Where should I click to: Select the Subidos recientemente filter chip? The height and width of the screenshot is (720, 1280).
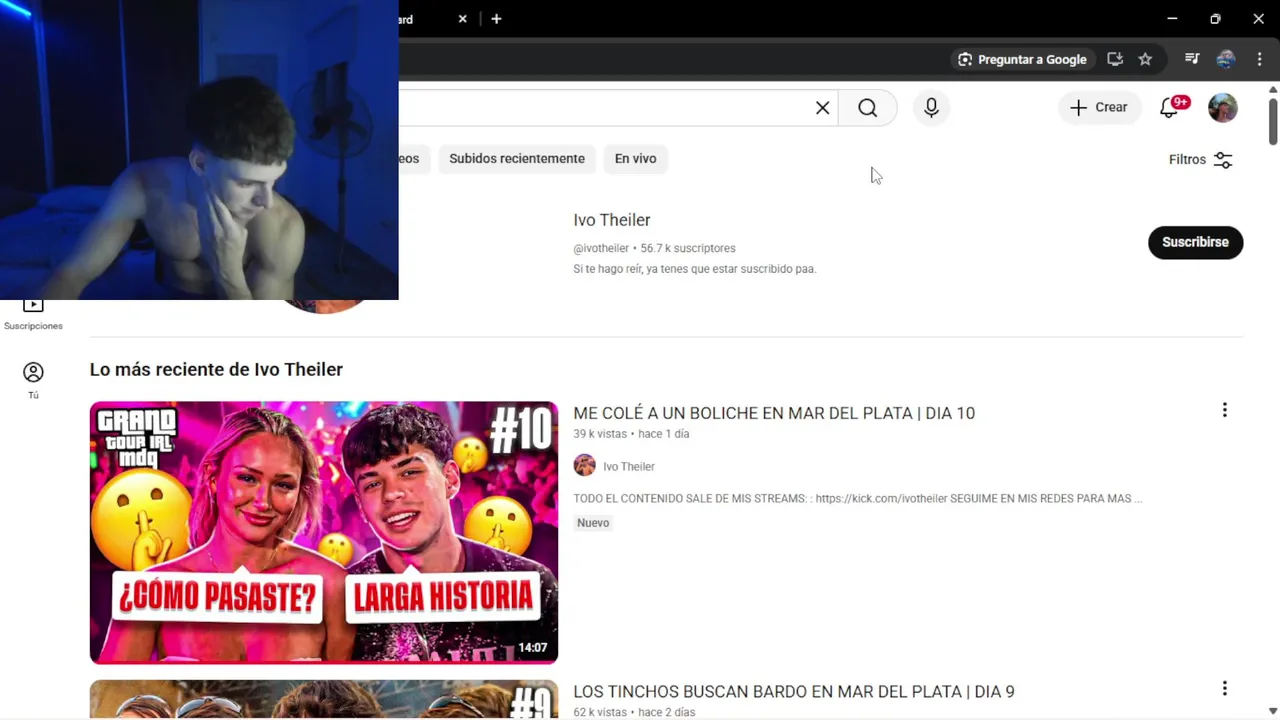tap(517, 159)
